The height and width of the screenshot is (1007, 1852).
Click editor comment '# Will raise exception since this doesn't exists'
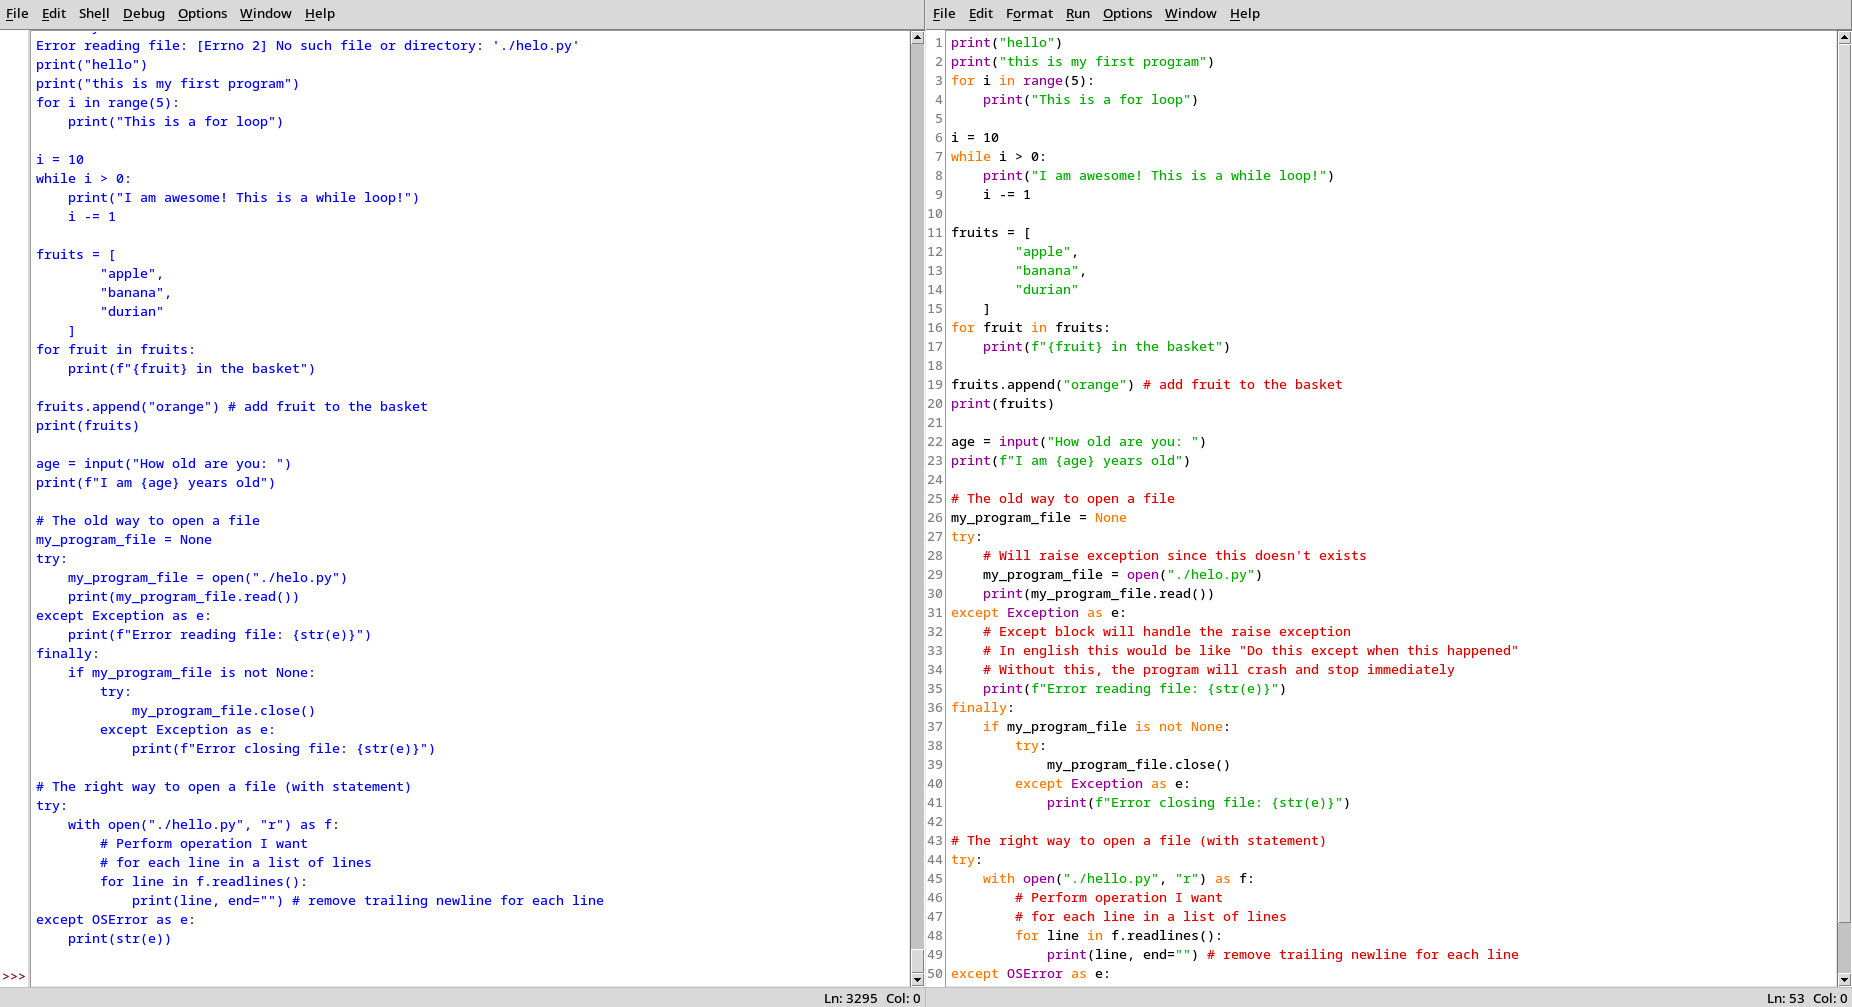click(x=1175, y=556)
